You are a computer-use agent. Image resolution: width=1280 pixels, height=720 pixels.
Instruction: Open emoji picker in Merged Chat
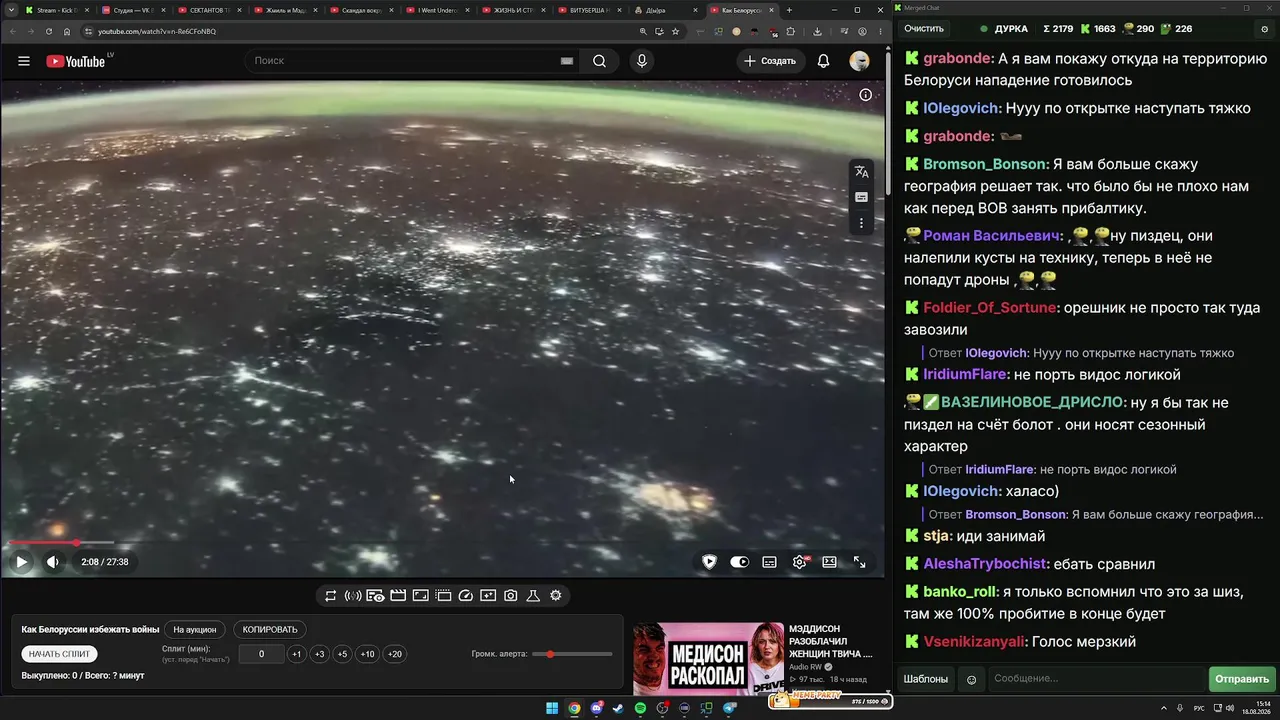[971, 680]
